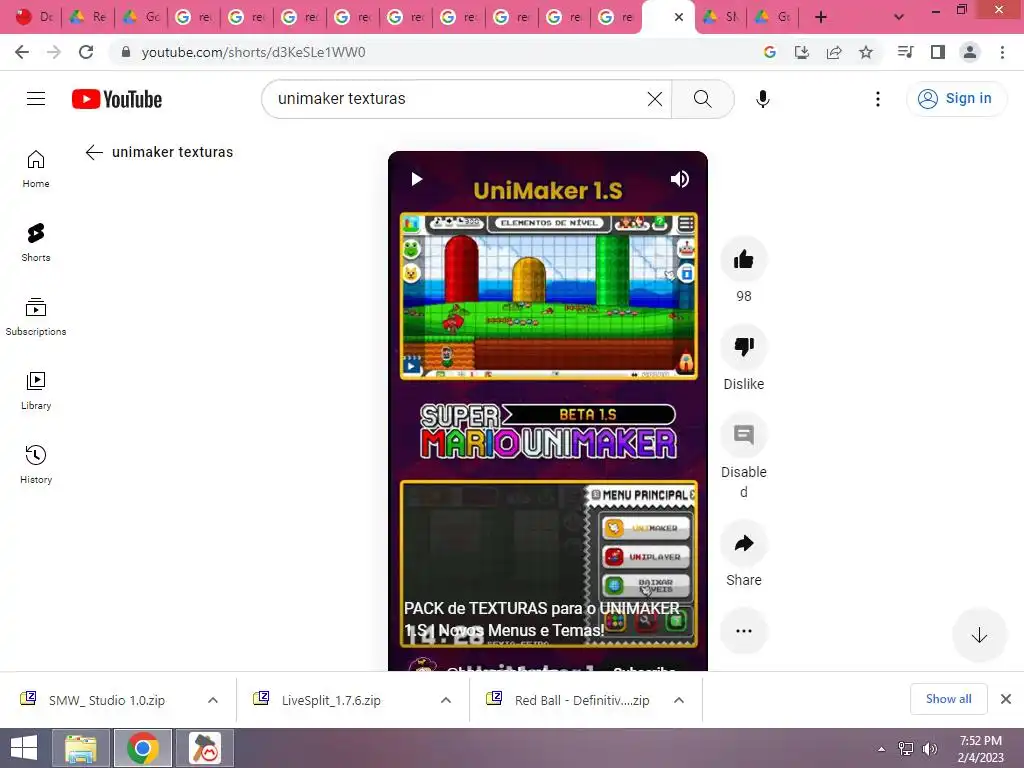Open the system volume tray icon
The height and width of the screenshot is (768, 1024).
click(x=930, y=749)
